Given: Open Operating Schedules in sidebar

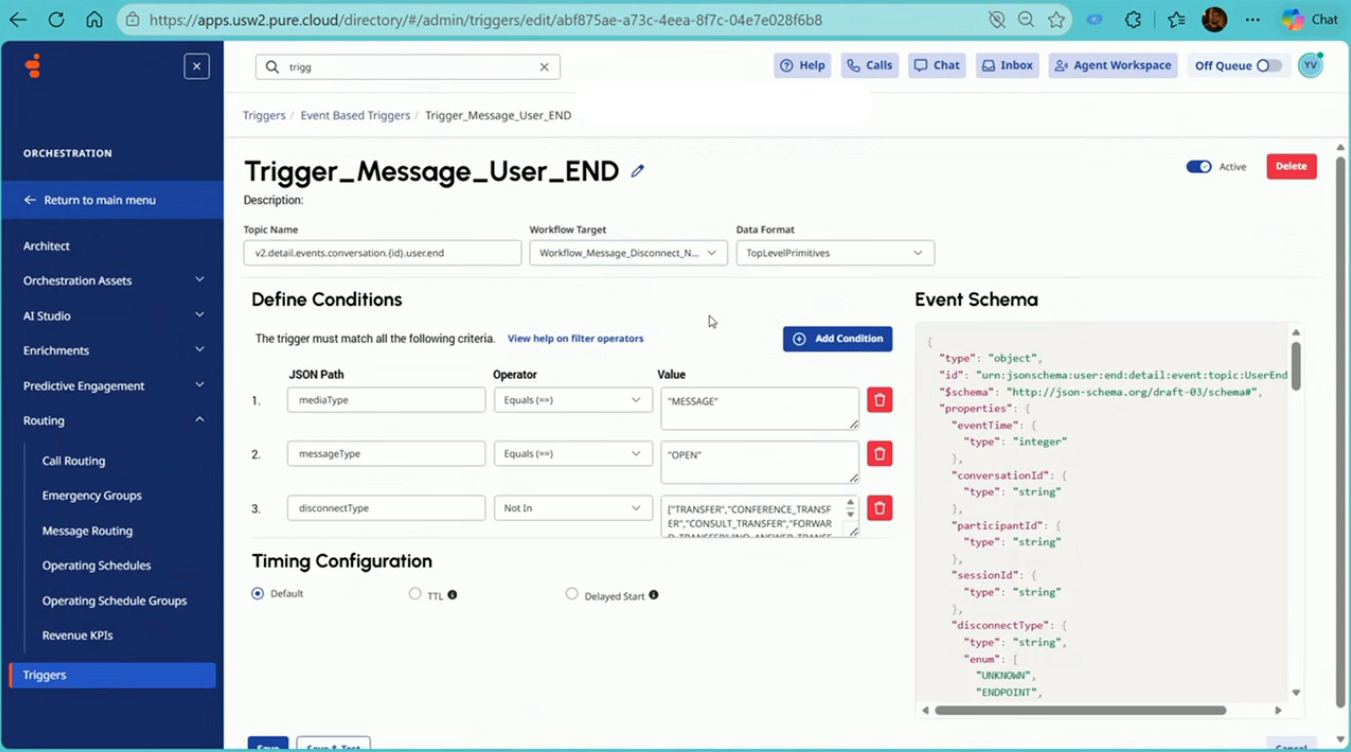Looking at the screenshot, I should (x=96, y=566).
